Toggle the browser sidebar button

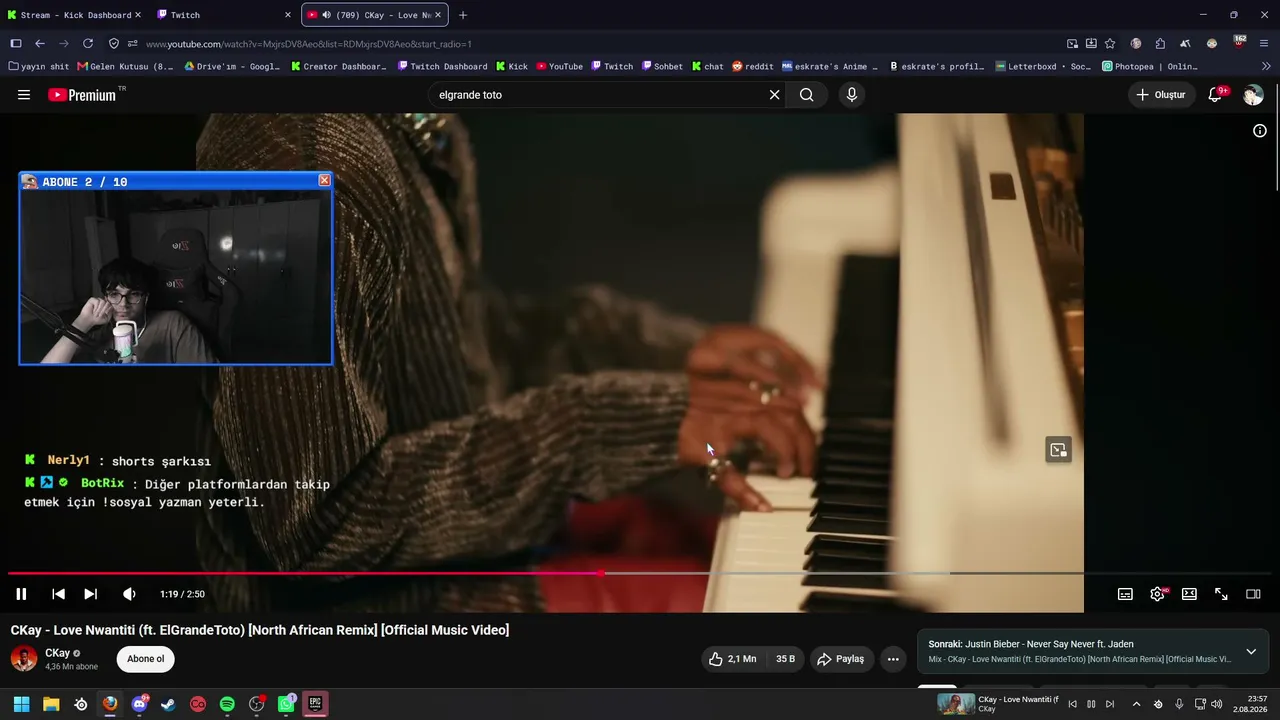[x=16, y=44]
